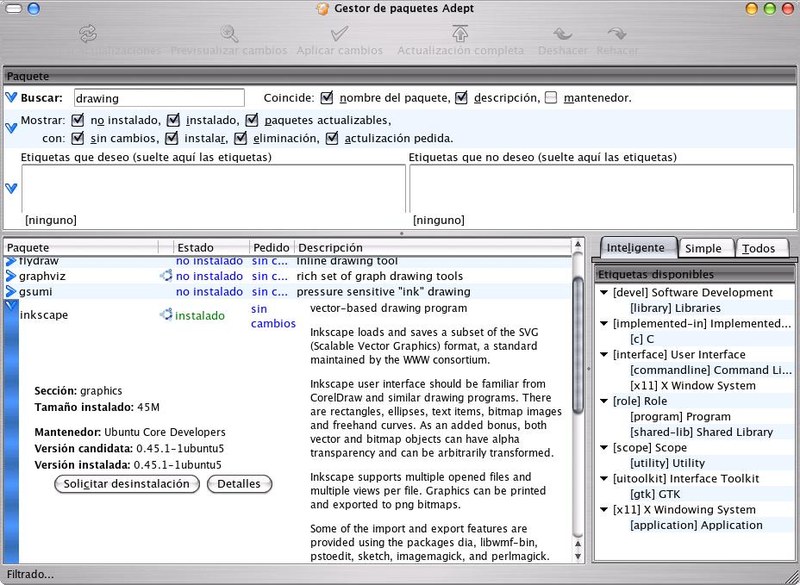Collapse the Buscar filter row chevron
The height and width of the screenshot is (585, 800).
point(11,97)
